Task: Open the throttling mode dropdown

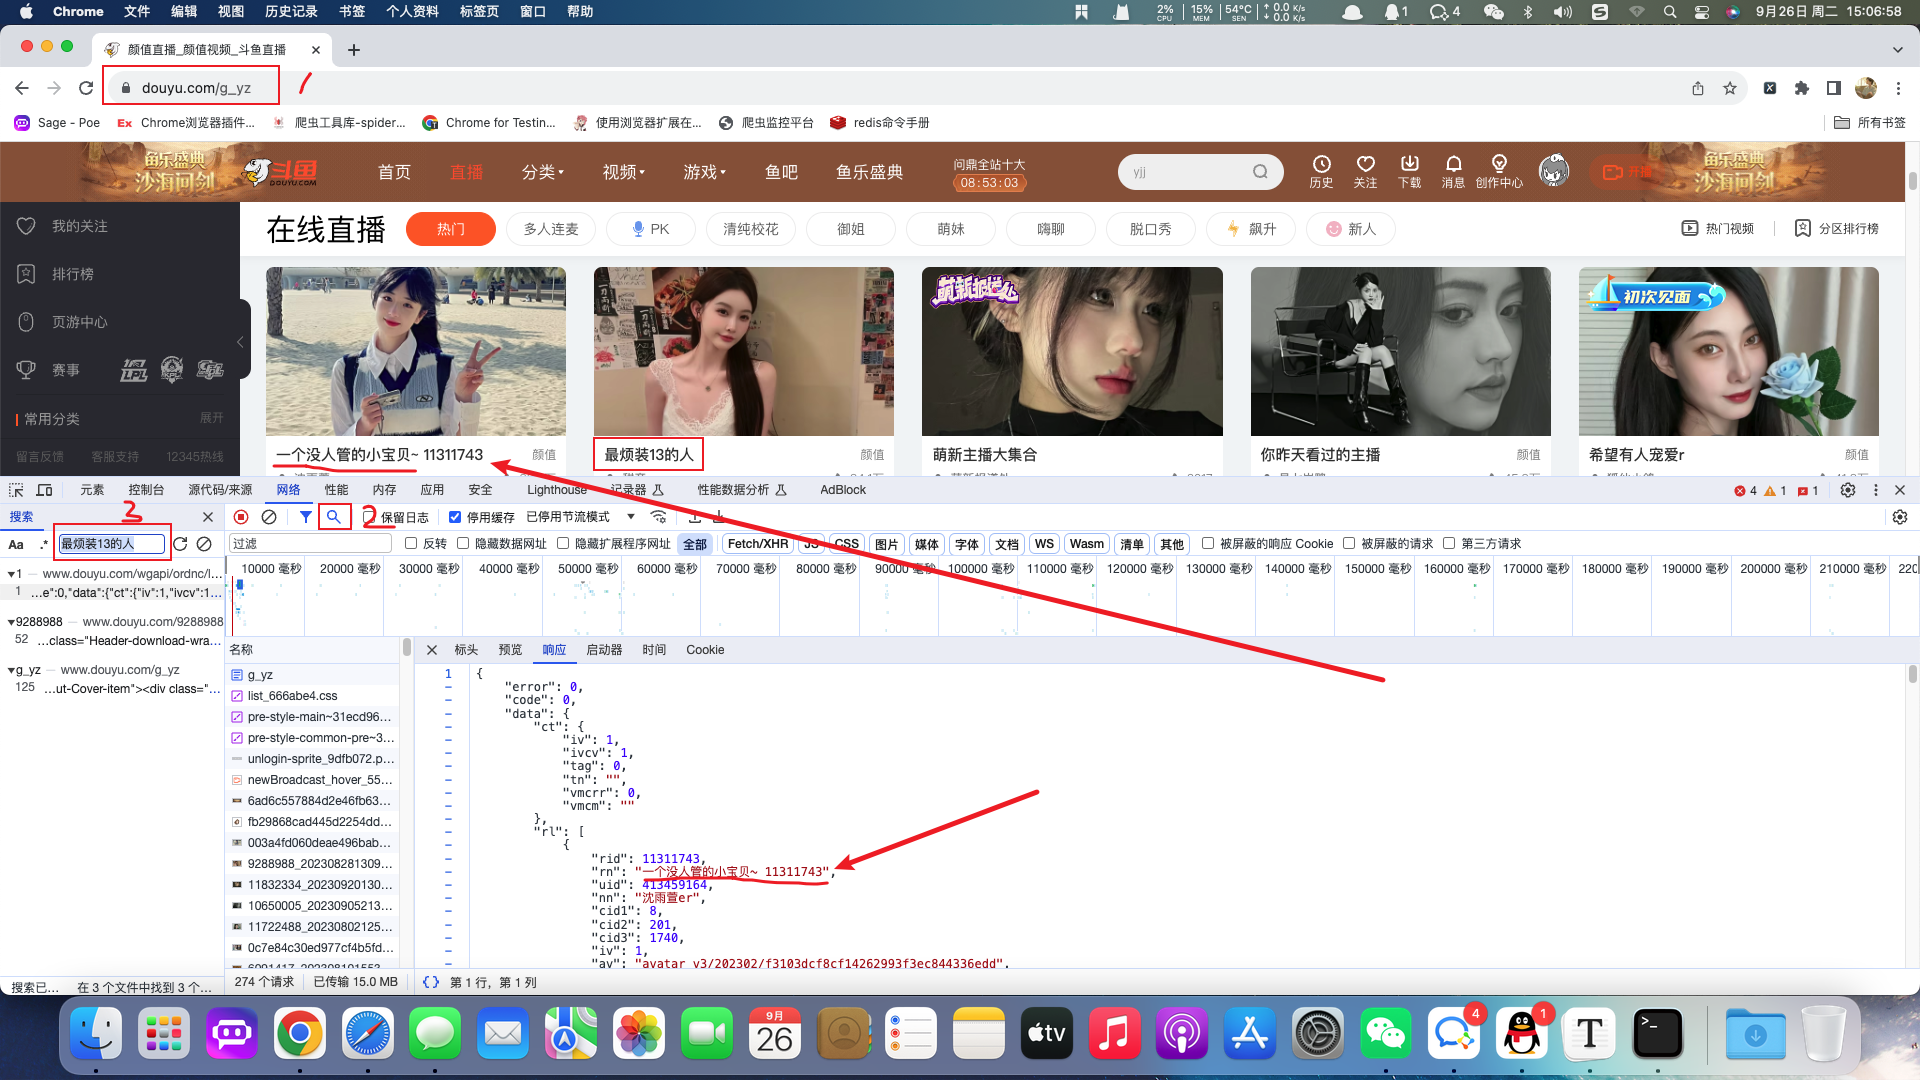Action: click(580, 517)
